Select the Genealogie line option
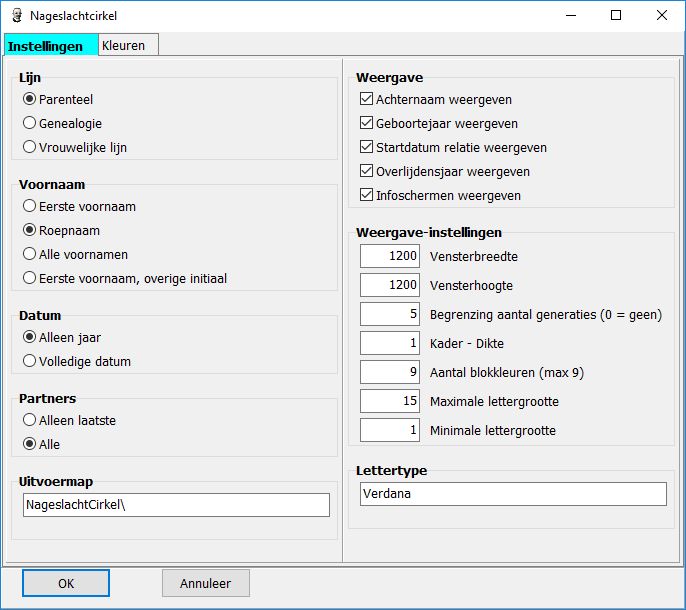This screenshot has width=686, height=610. (x=30, y=123)
